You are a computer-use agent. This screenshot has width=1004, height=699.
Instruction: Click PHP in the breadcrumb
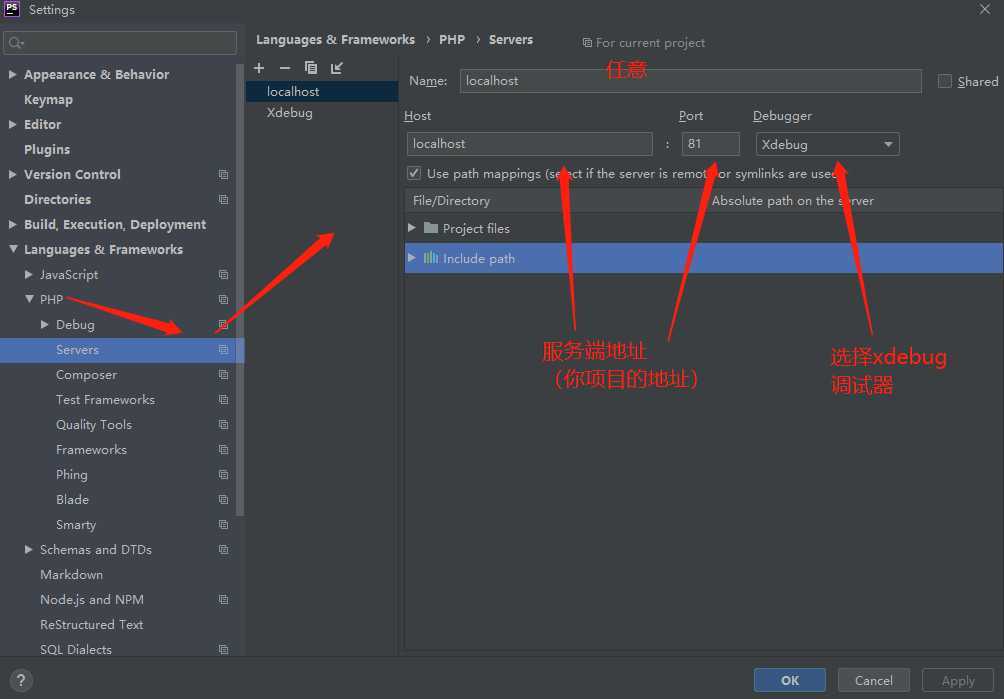tap(452, 40)
